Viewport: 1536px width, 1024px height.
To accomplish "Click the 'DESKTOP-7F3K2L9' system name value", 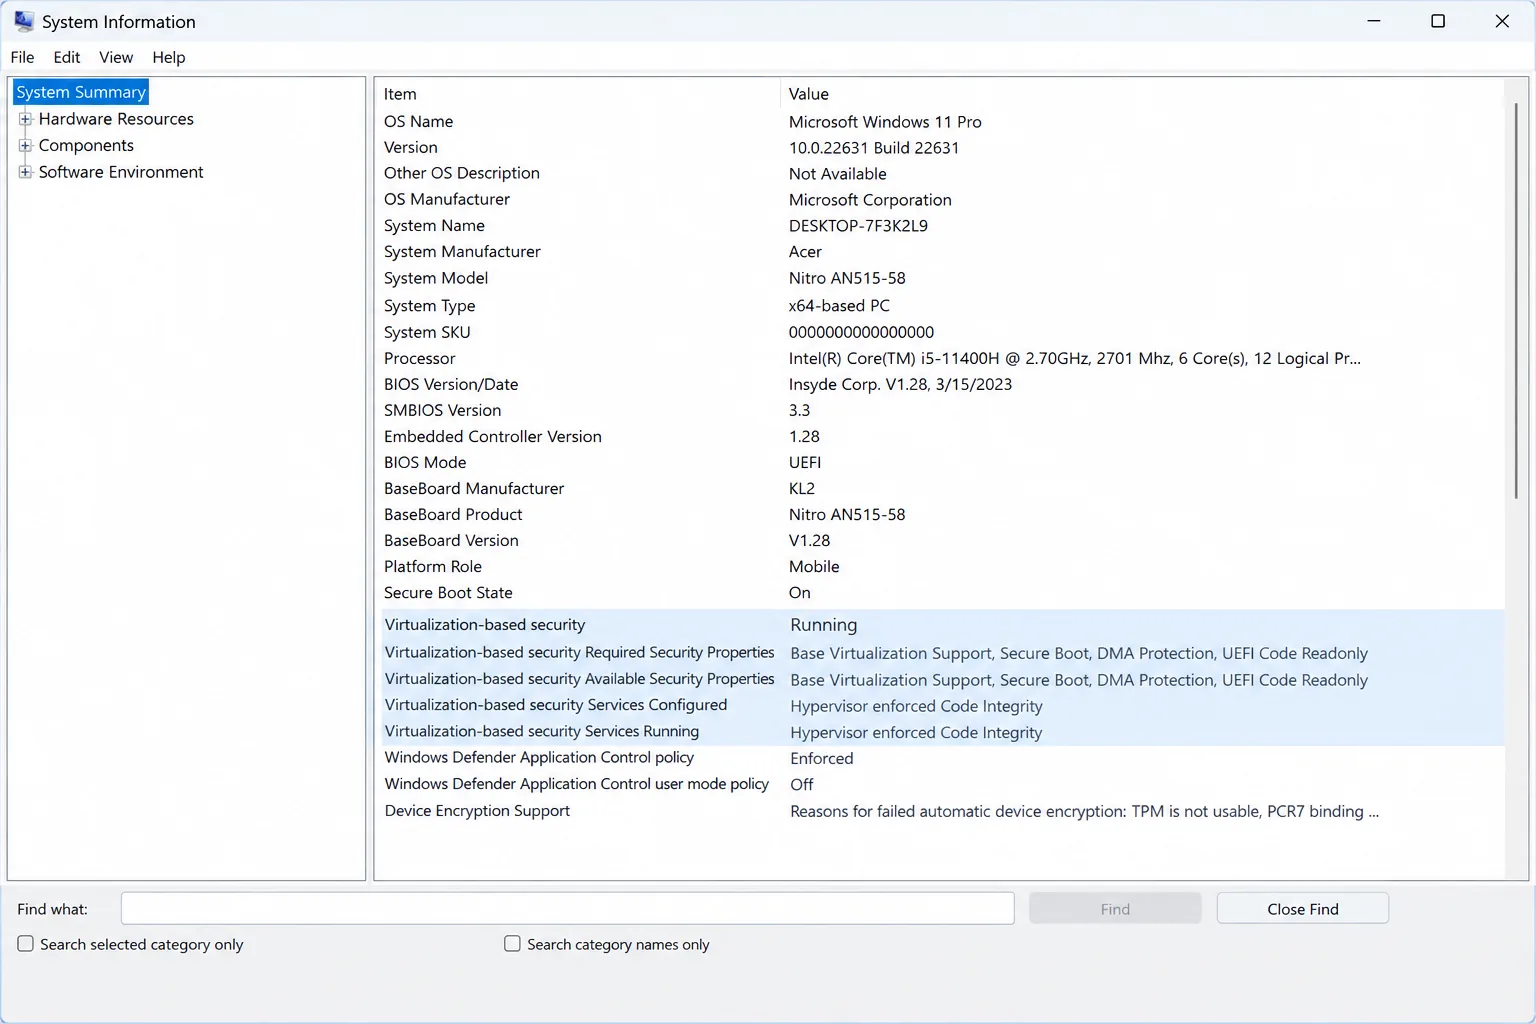I will (x=858, y=226).
